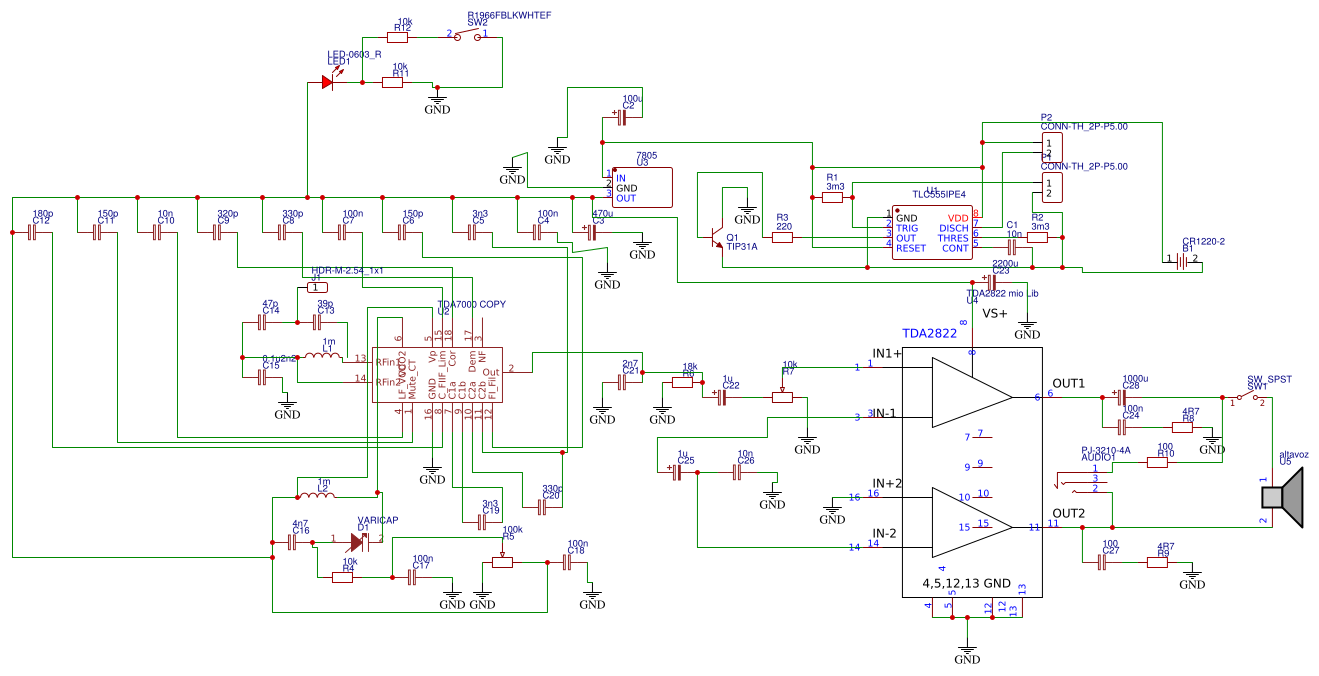Click the blue TDA2822 mio_Lib label

(1000, 293)
